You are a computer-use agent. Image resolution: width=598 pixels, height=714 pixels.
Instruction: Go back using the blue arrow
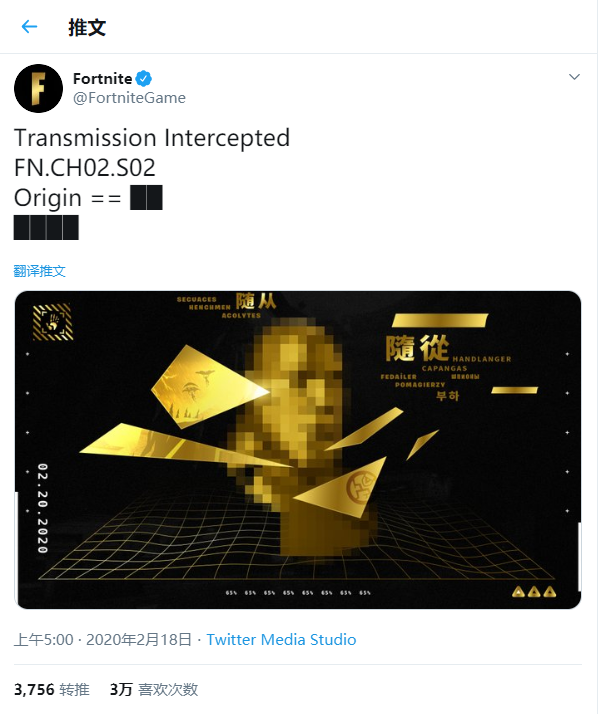coord(29,27)
